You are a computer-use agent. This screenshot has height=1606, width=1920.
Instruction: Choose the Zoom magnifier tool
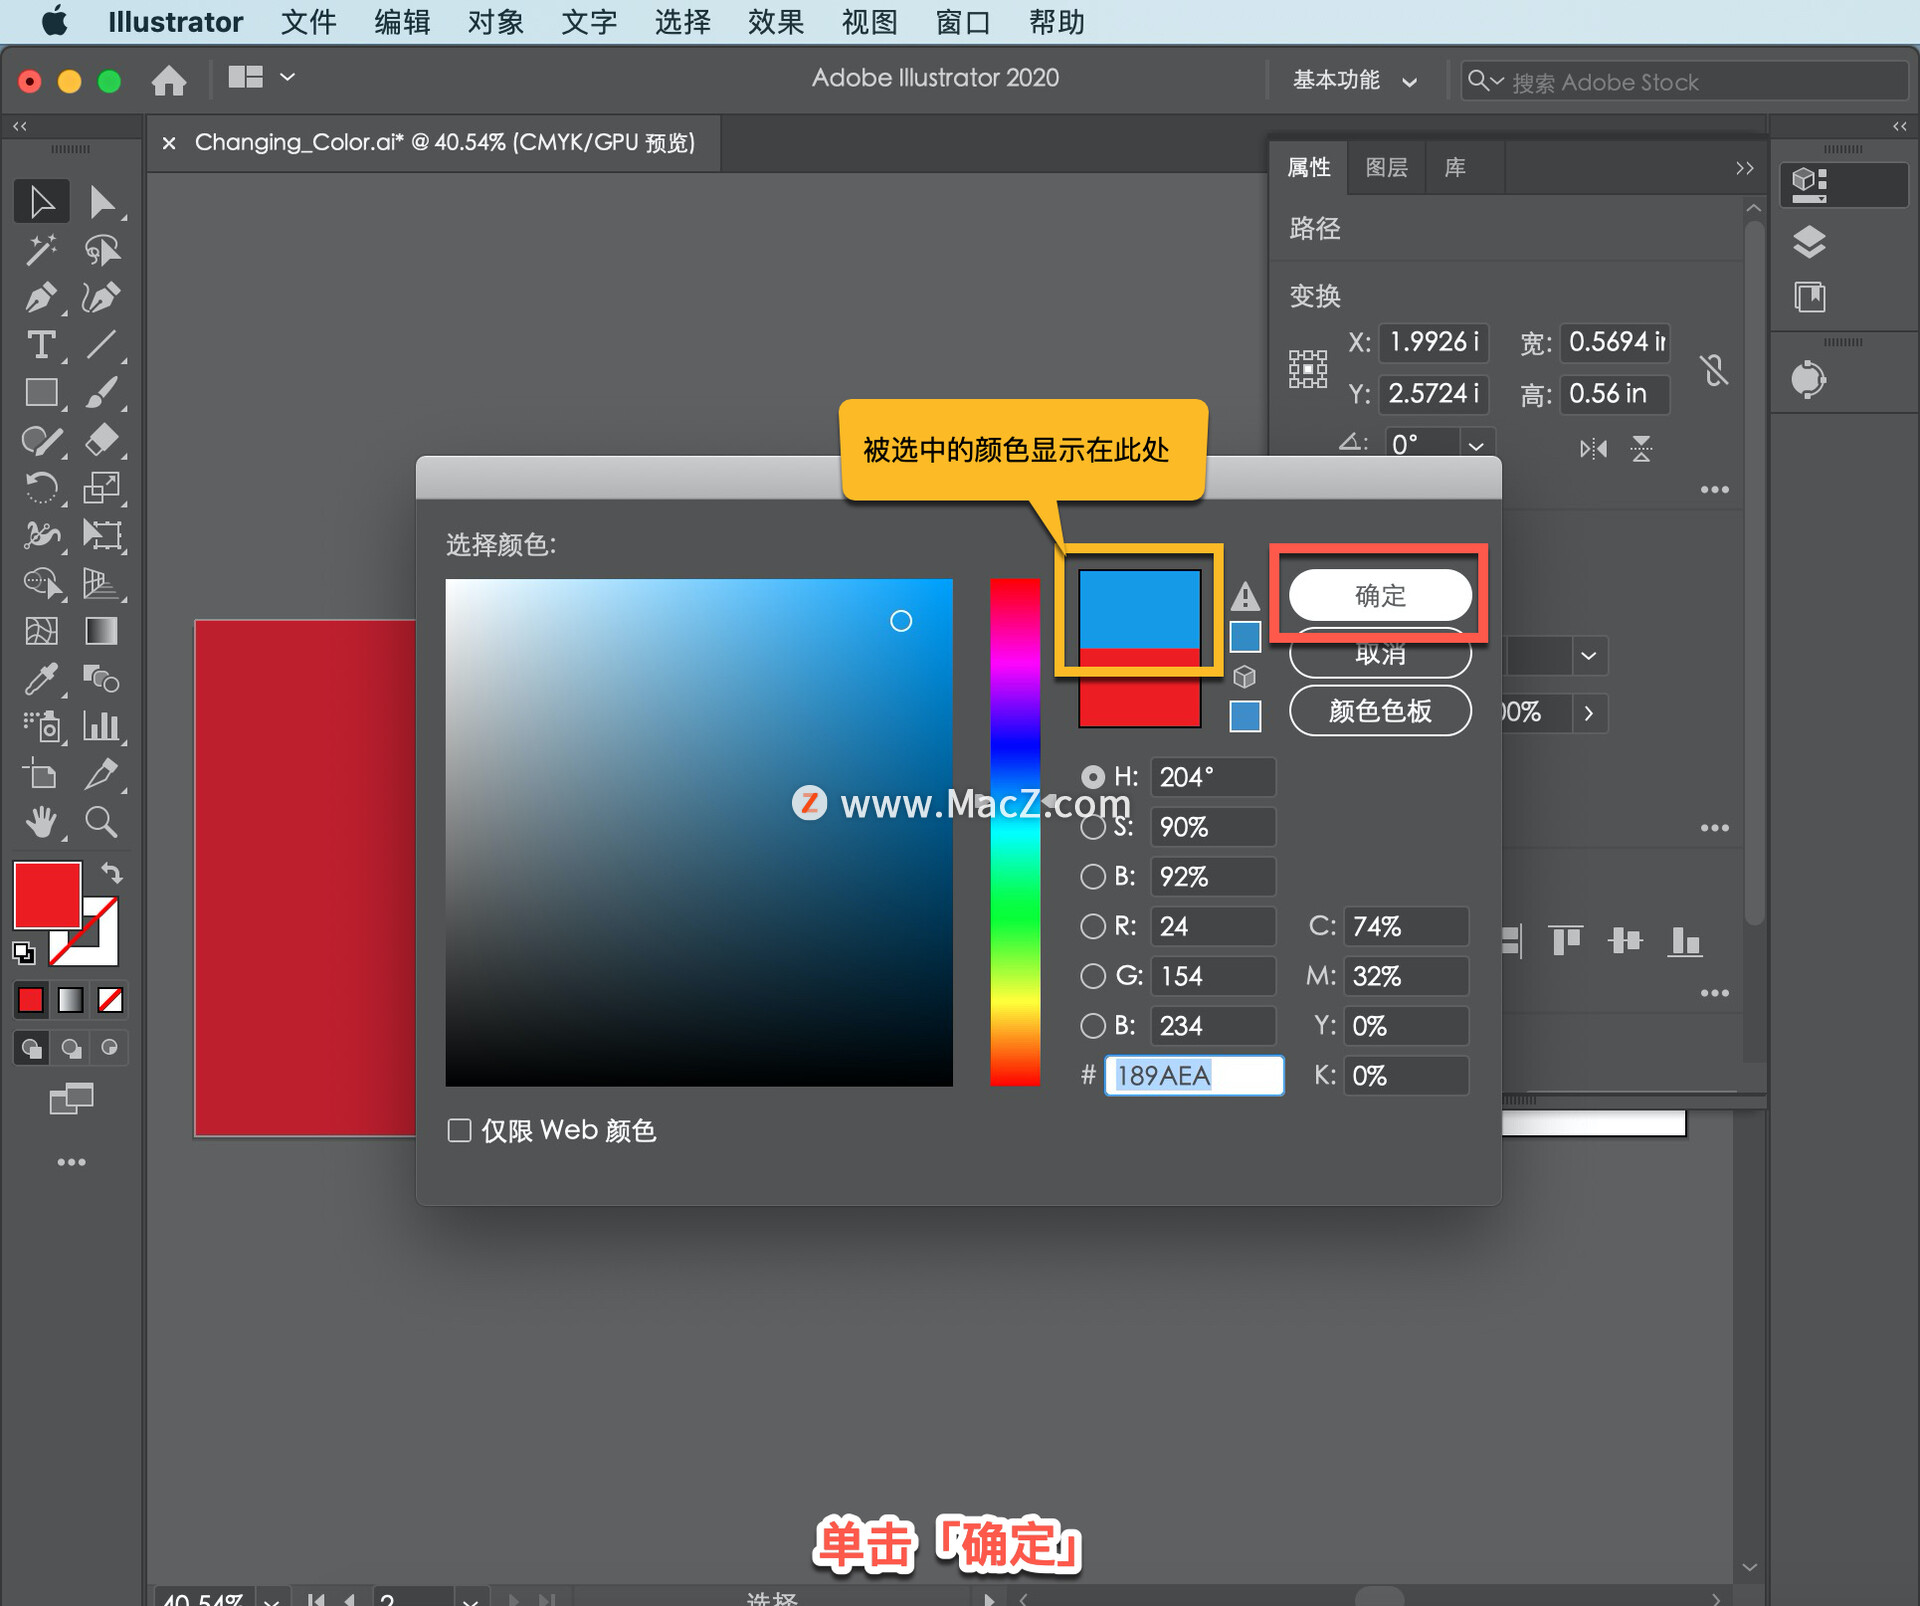point(101,822)
